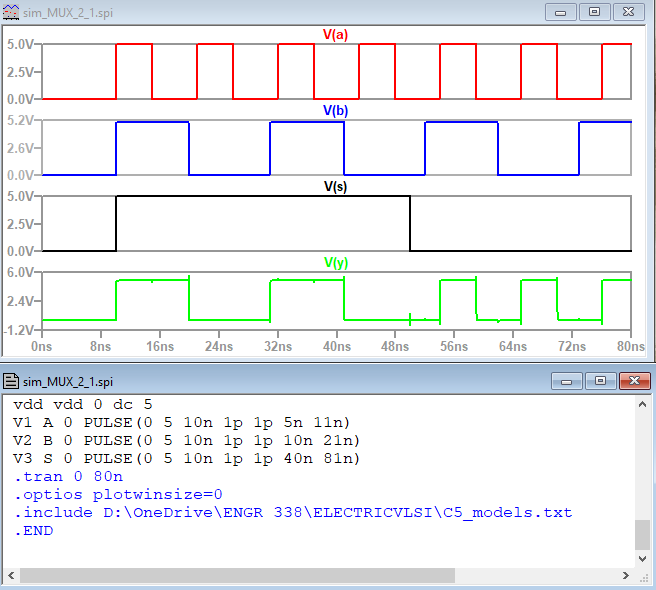Screen dimensions: 656x590
Task: Click the 64ns time axis label
Action: pos(513,346)
